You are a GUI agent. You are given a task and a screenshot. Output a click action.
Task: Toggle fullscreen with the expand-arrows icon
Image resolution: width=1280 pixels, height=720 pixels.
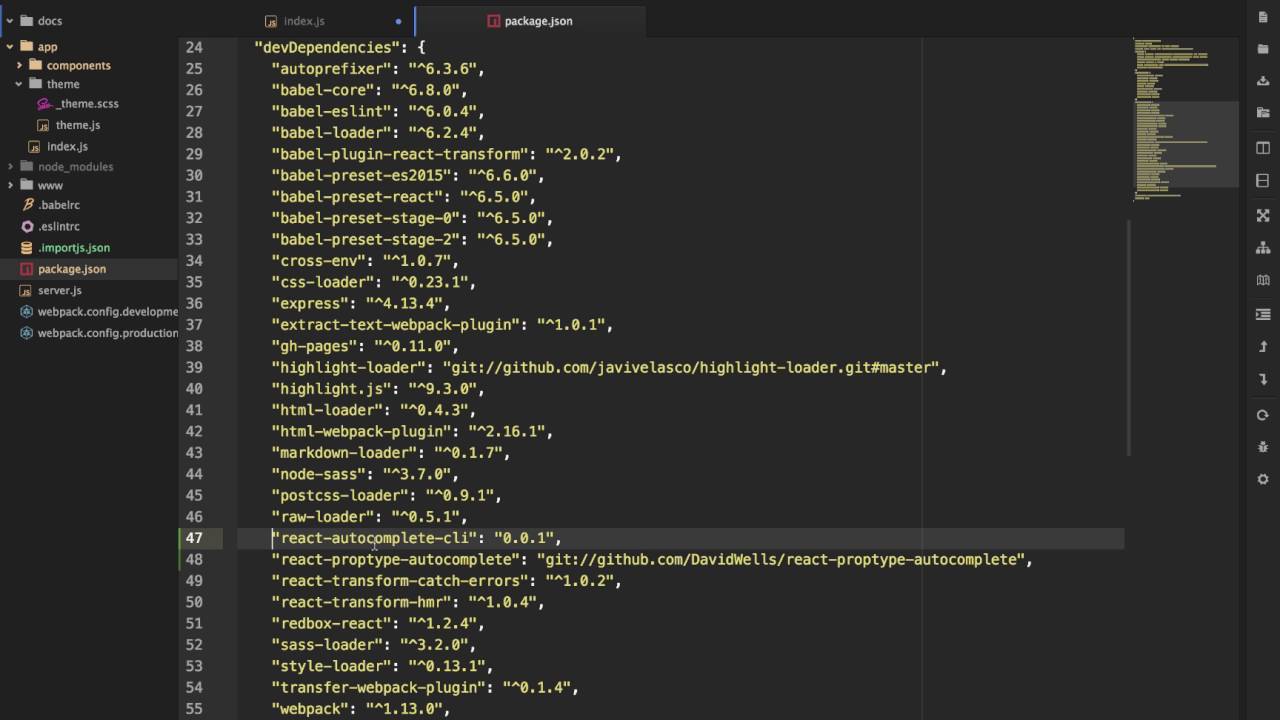coord(1263,215)
